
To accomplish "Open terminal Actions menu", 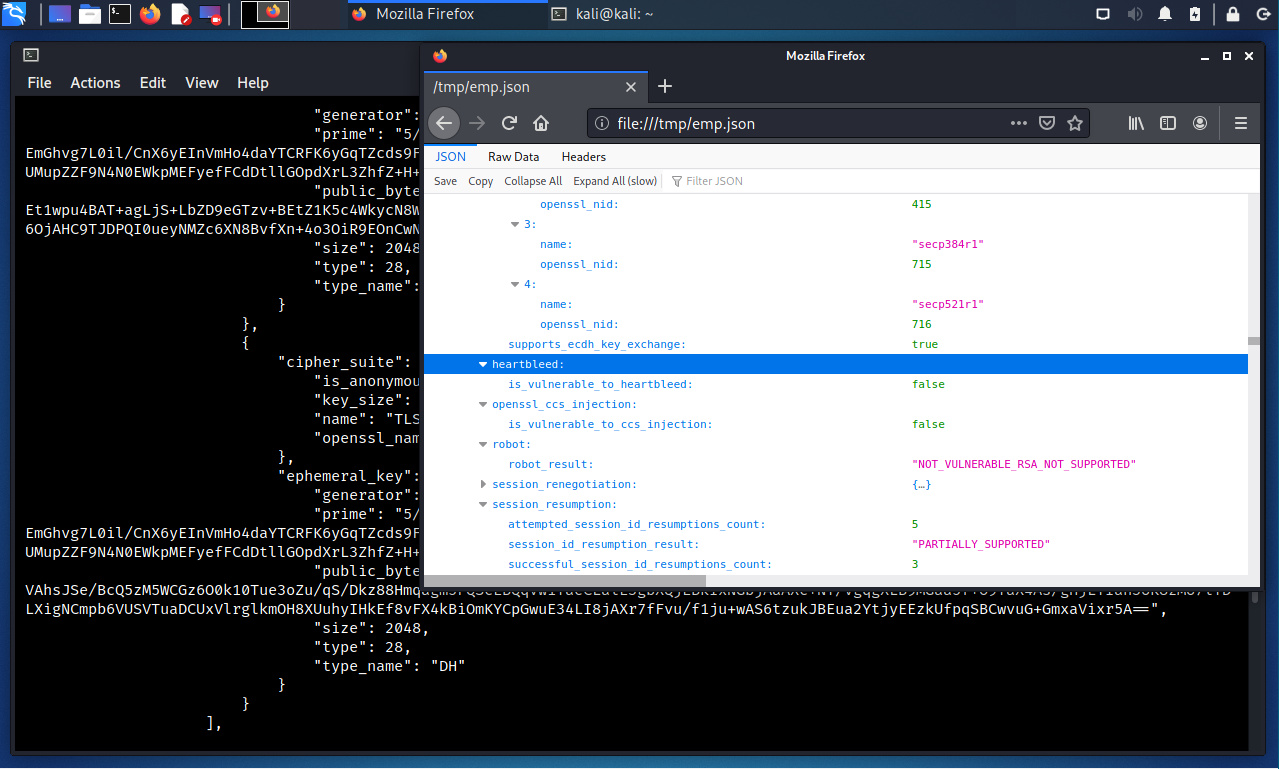I will (95, 83).
